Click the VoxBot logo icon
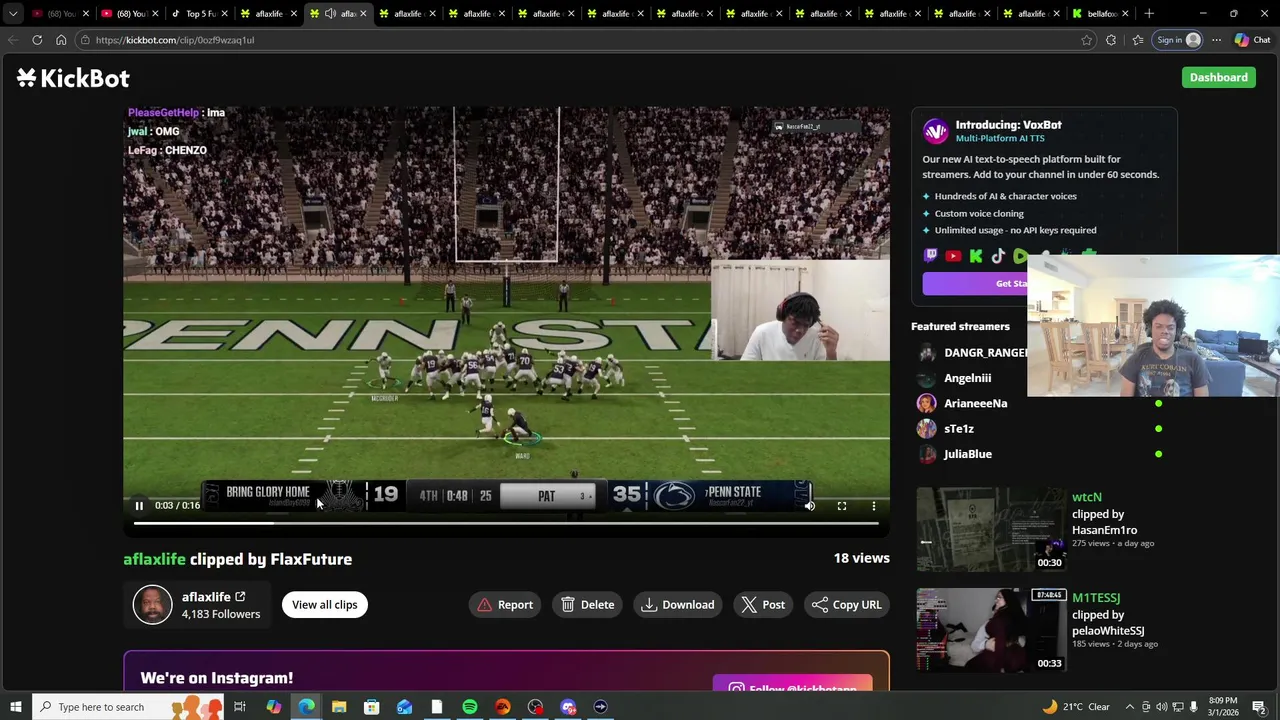 (x=935, y=131)
